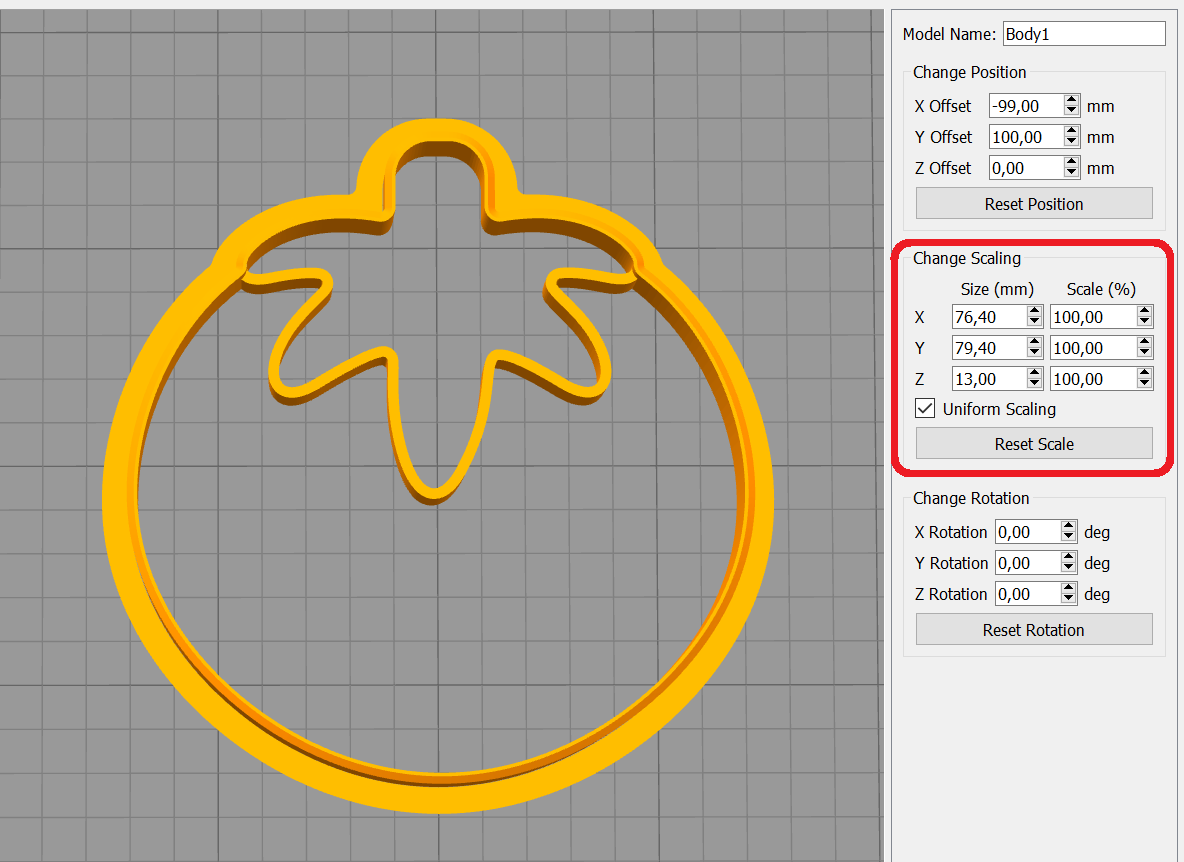Decrease X Offset with down arrow

click(1071, 111)
